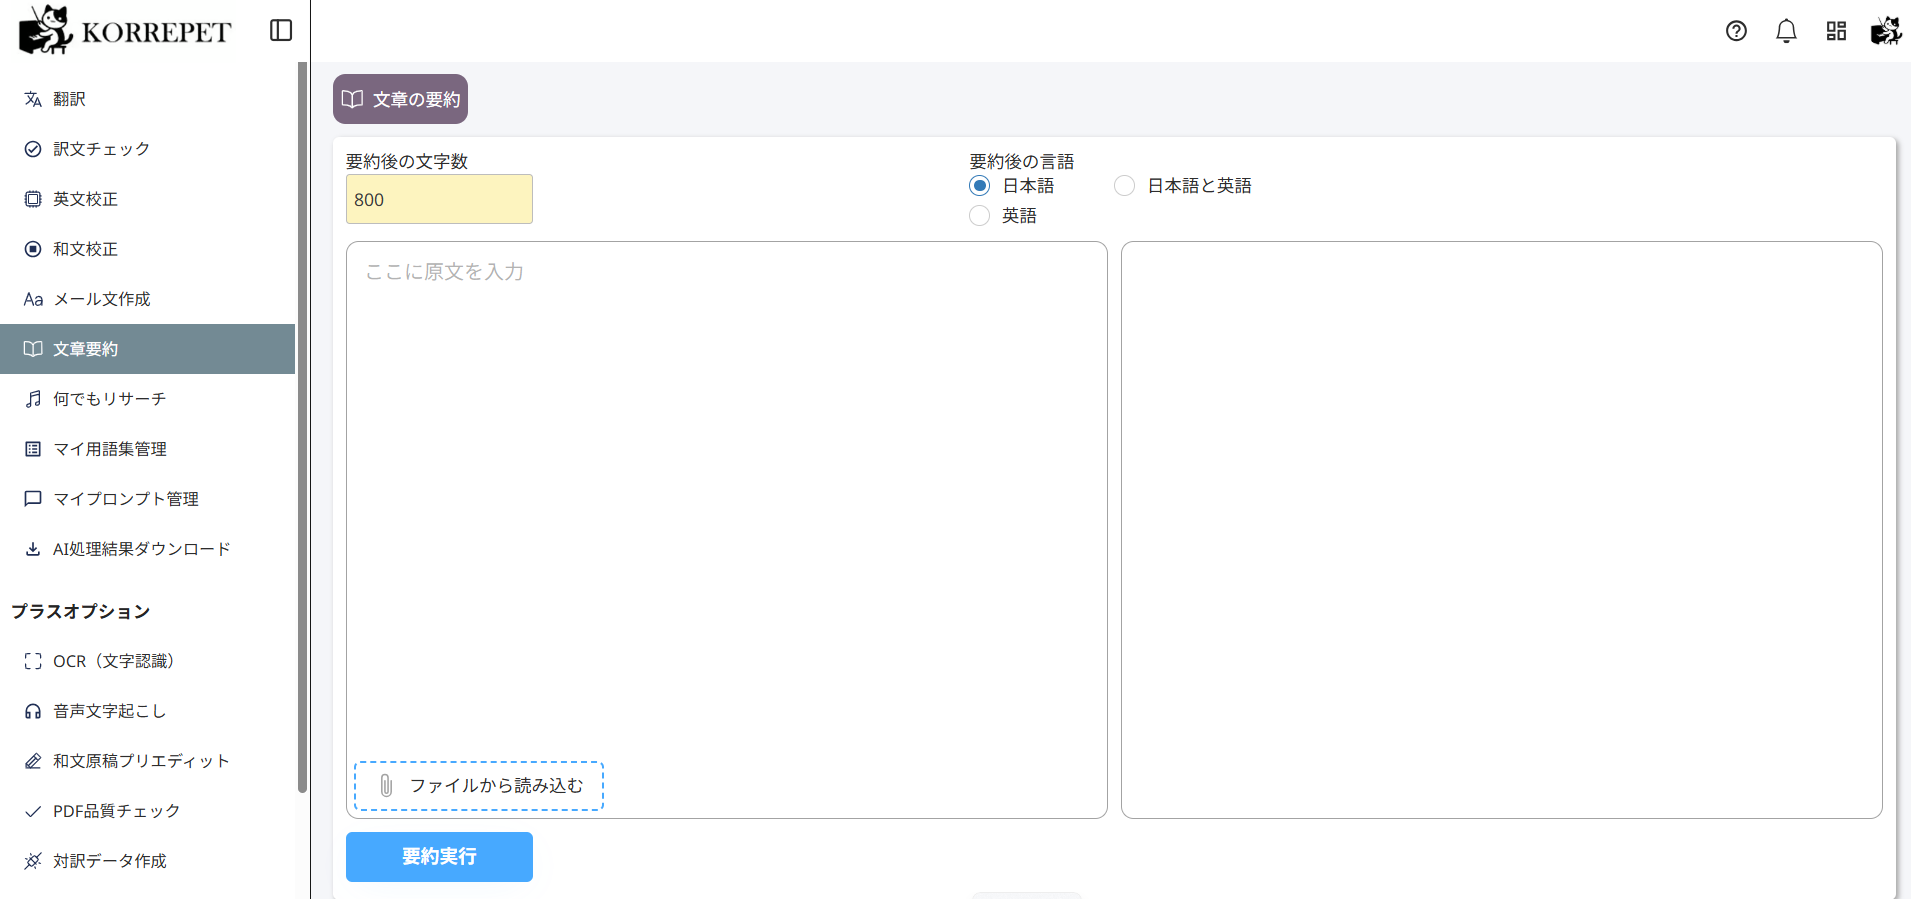Select the 英語 summary language option
This screenshot has height=899, width=1911.
(x=980, y=216)
